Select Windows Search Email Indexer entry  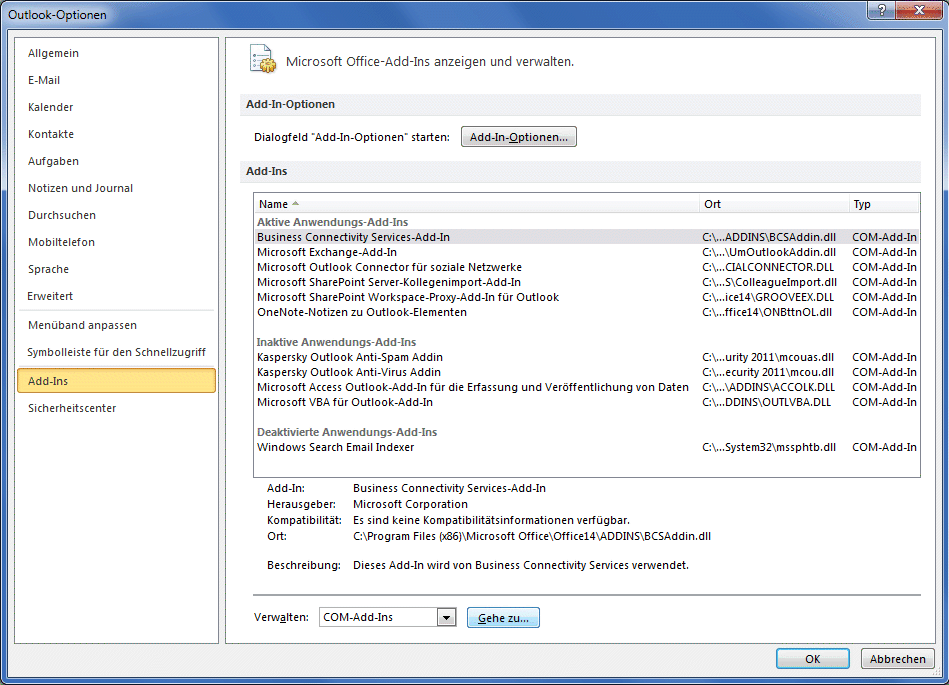click(335, 447)
